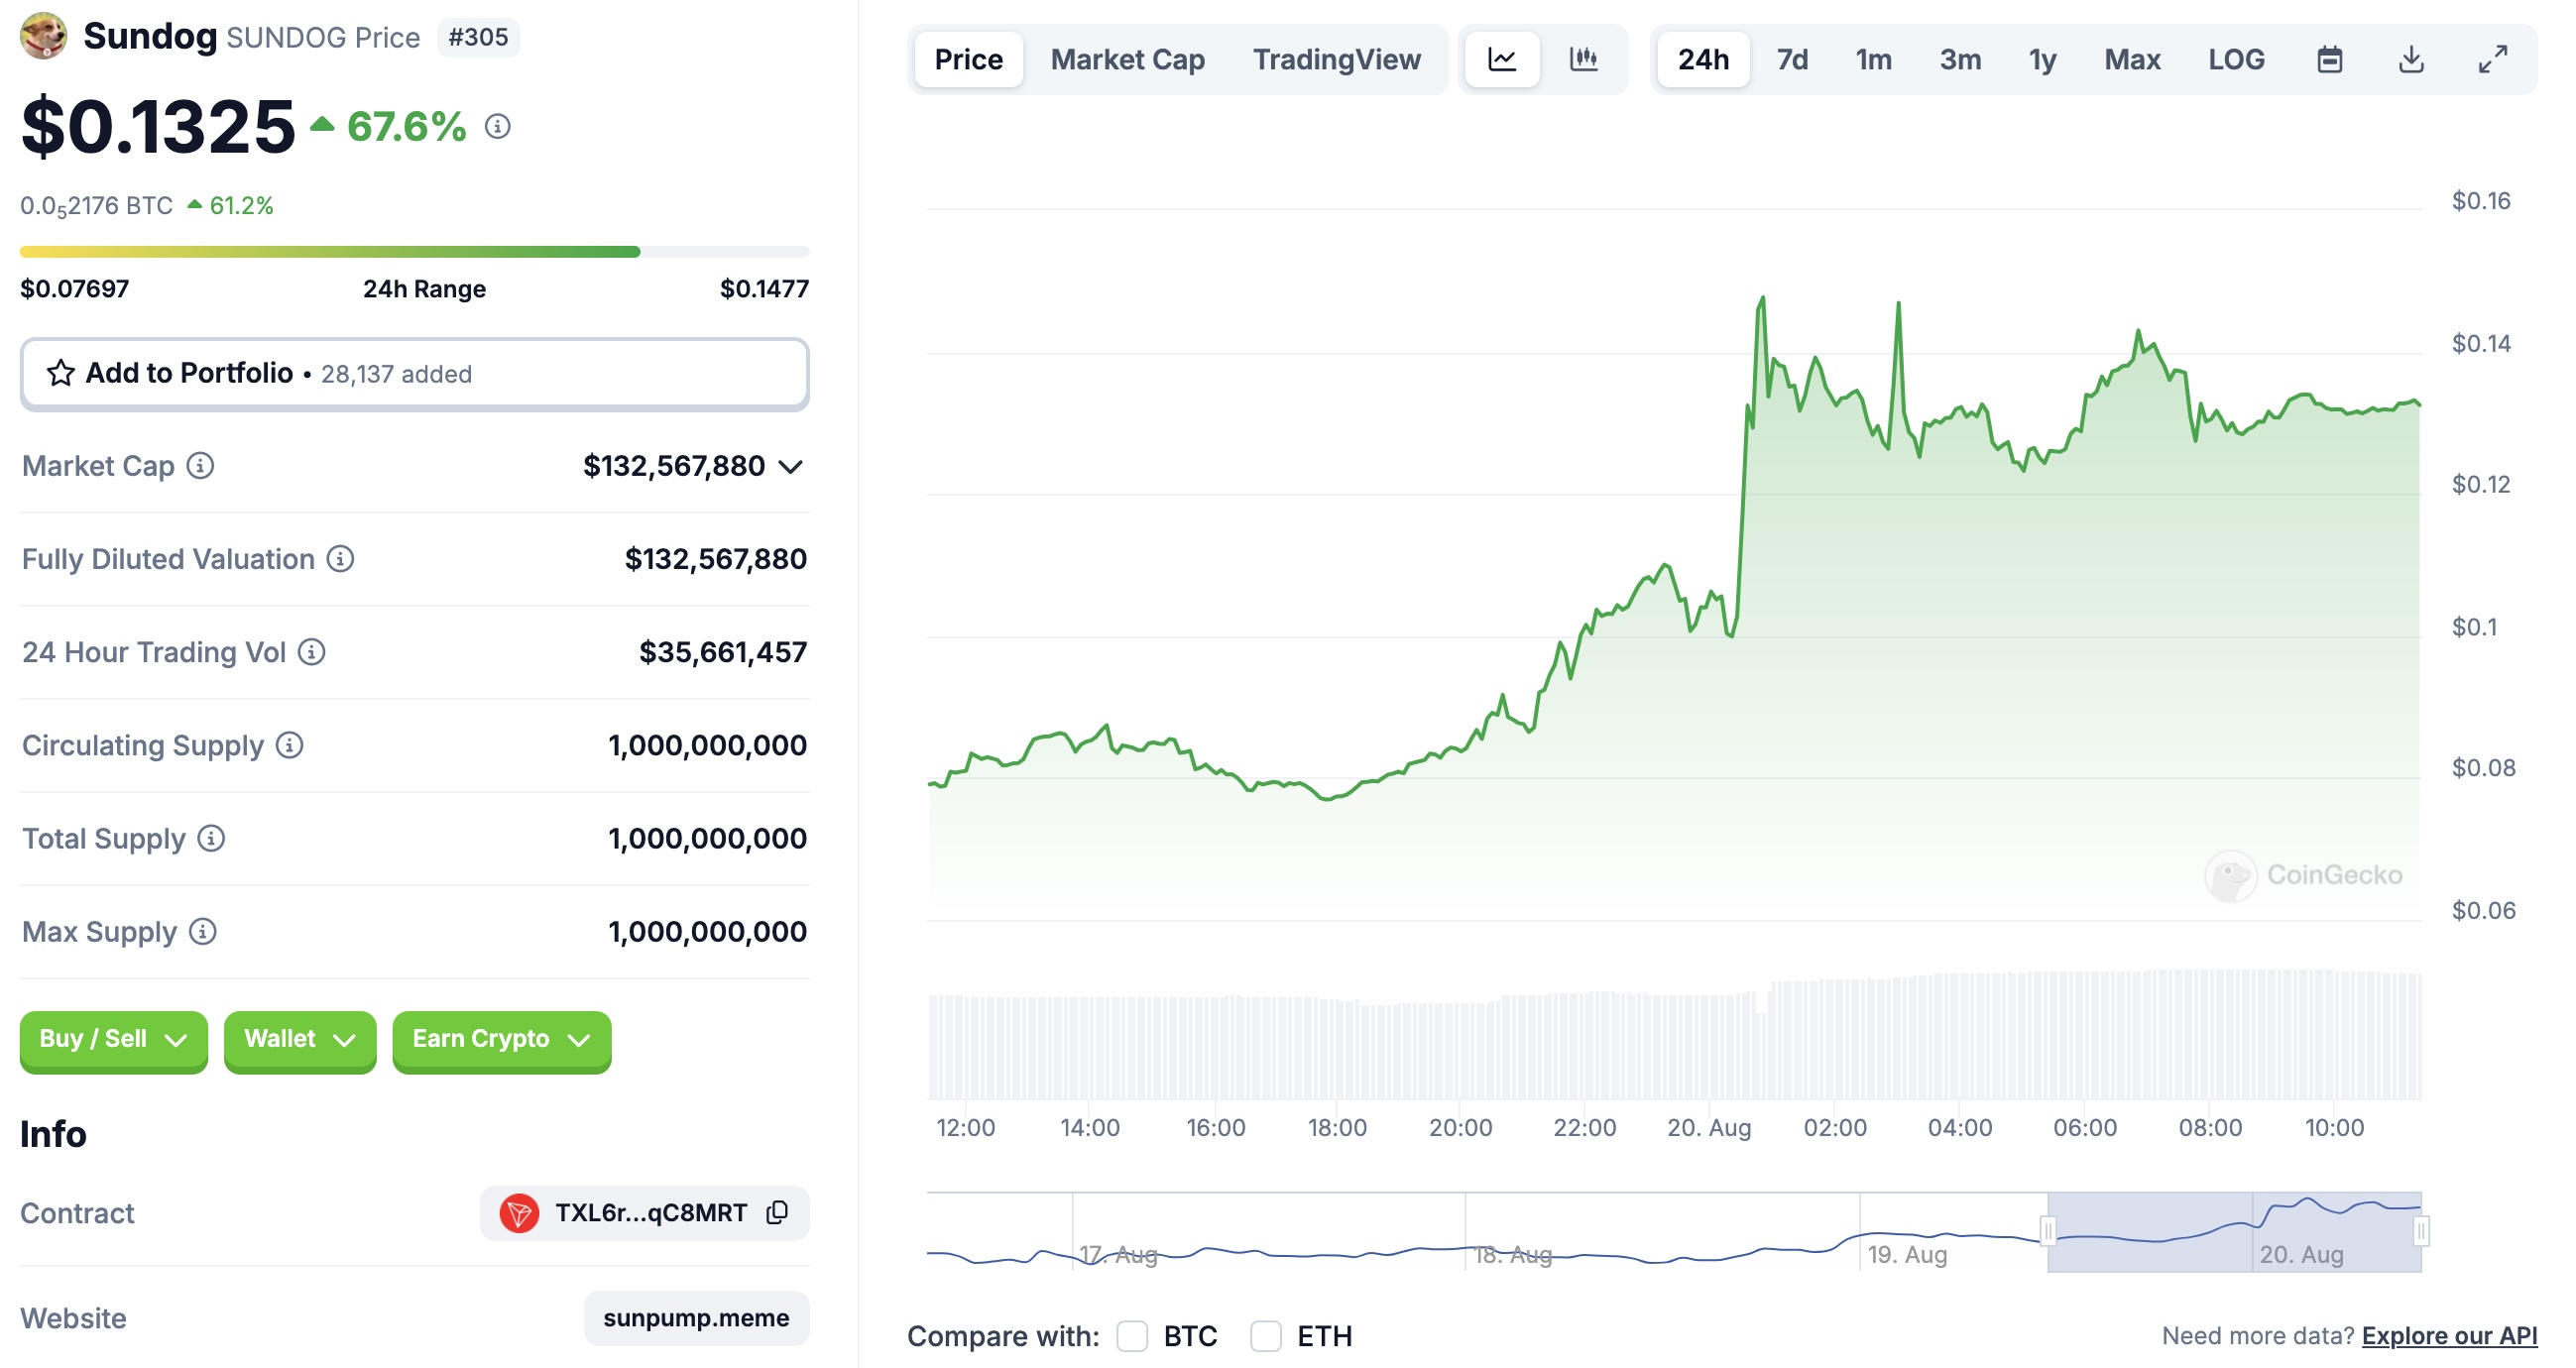Click the highlighted range in the chart navigator
The image size is (2576, 1368).
point(2234,1232)
